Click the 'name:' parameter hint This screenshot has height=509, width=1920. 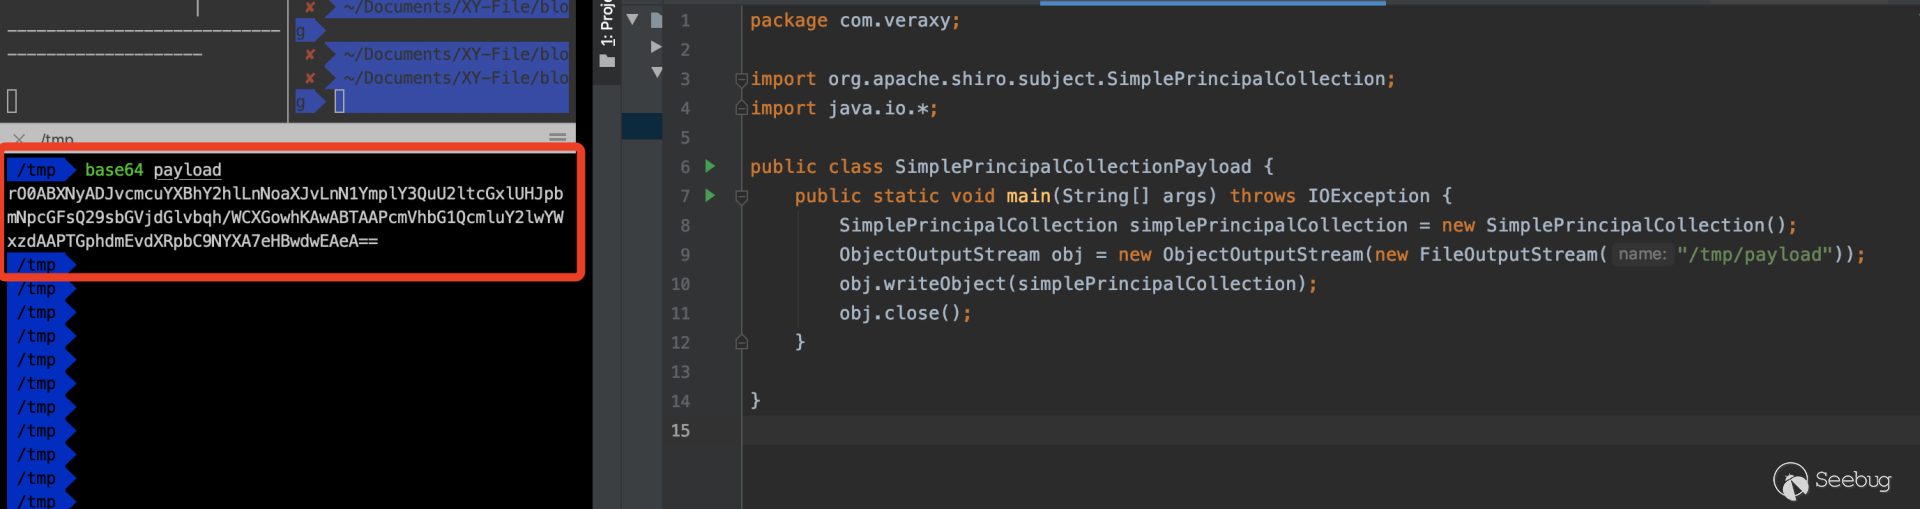1642,255
